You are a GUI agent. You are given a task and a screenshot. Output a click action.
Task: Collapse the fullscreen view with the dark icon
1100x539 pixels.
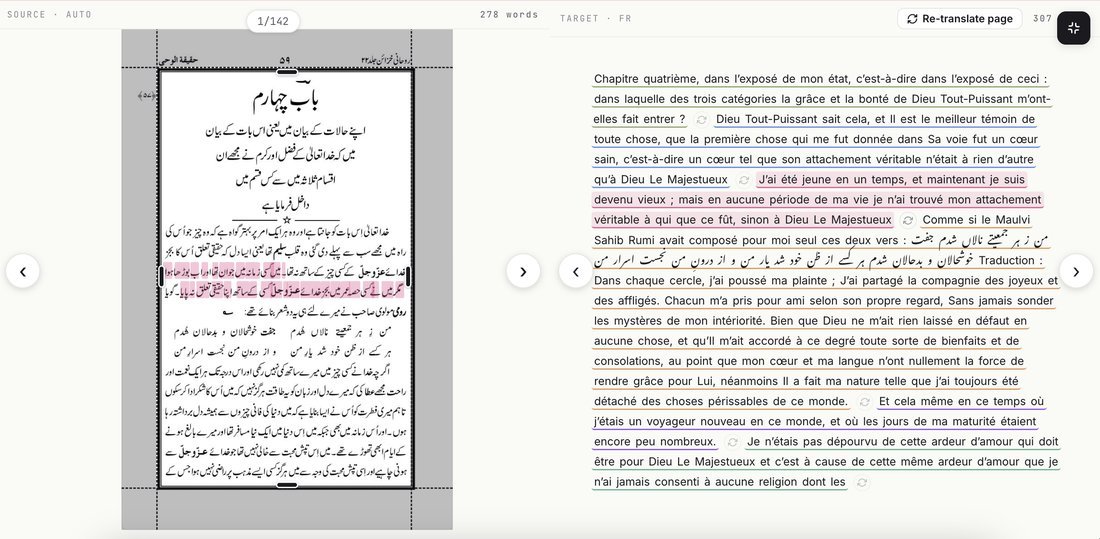[x=1073, y=28]
